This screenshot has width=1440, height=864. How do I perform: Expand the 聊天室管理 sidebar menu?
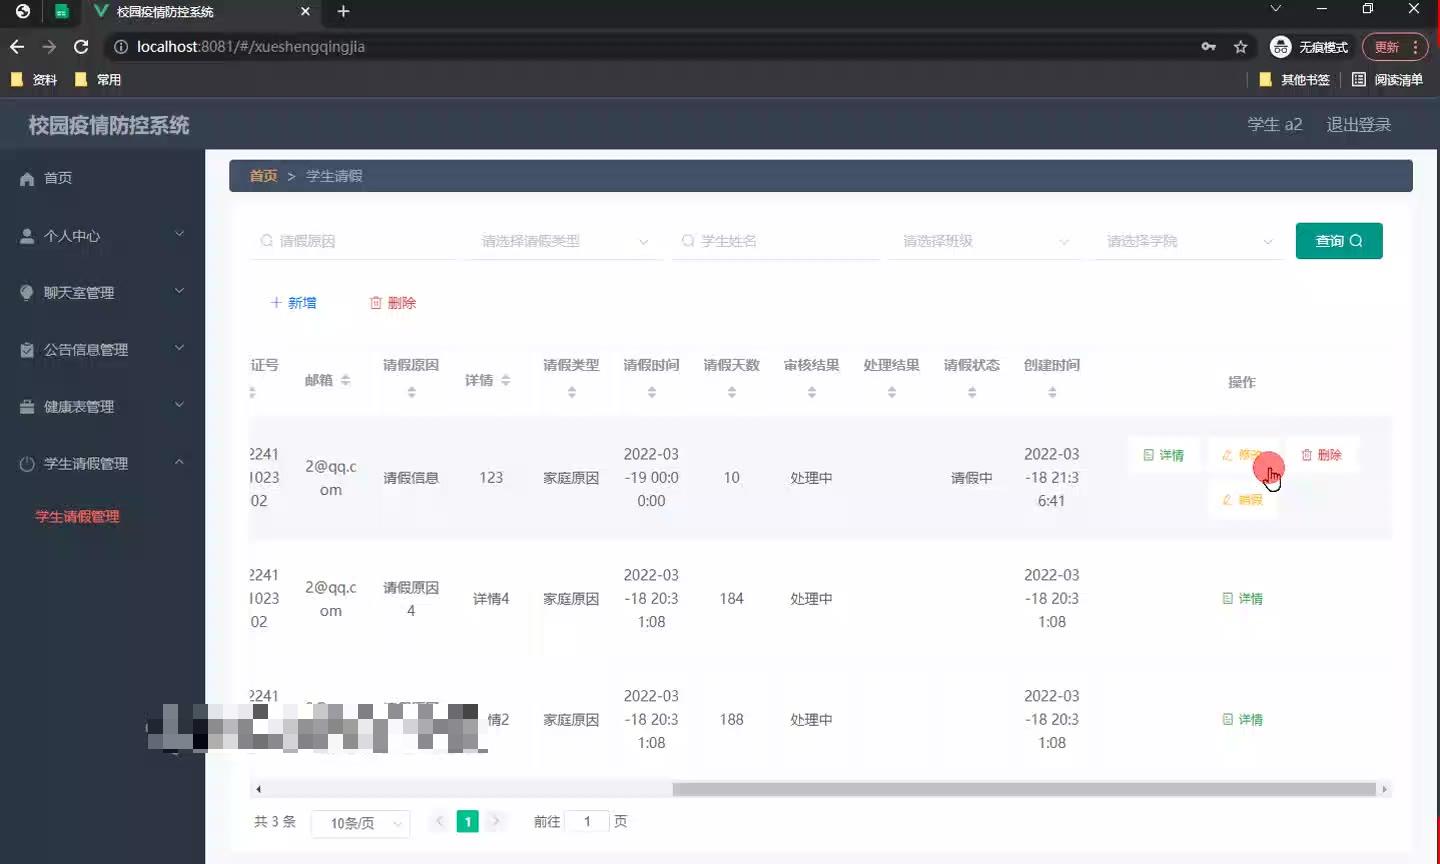click(x=102, y=293)
